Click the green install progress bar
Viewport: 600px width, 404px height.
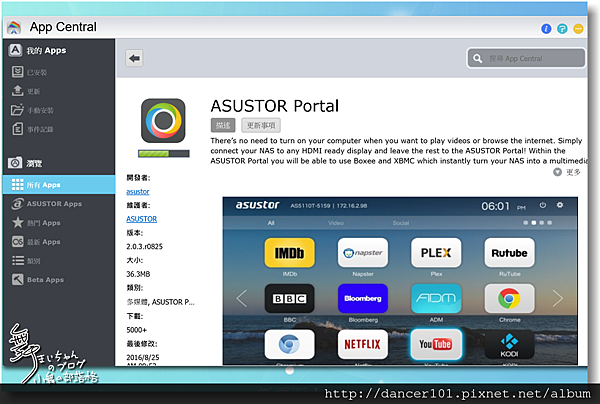pos(164,153)
